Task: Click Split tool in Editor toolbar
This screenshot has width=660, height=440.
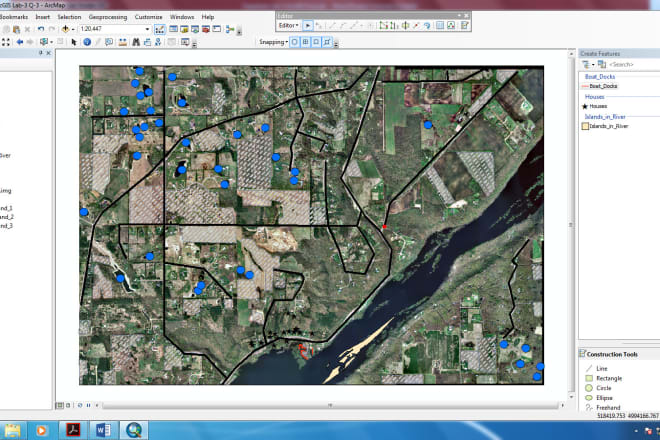Action: coord(416,26)
